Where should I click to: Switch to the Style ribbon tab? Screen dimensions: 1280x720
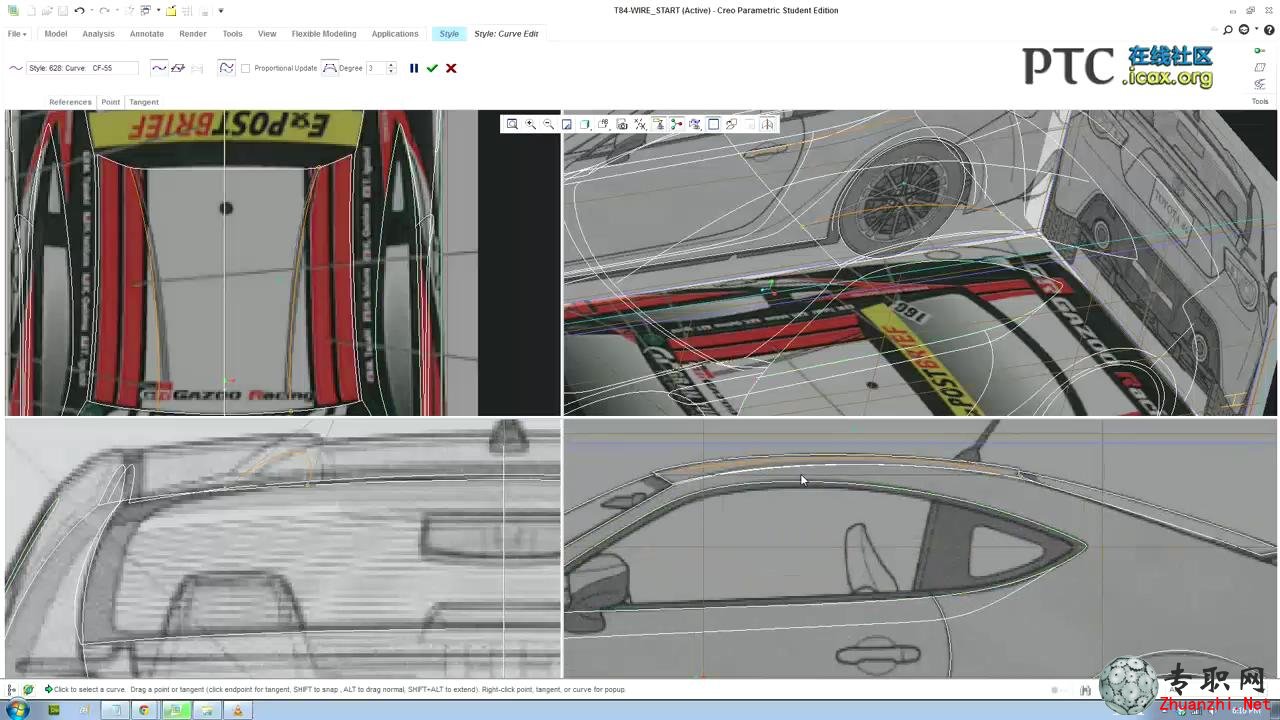pyautogui.click(x=449, y=34)
